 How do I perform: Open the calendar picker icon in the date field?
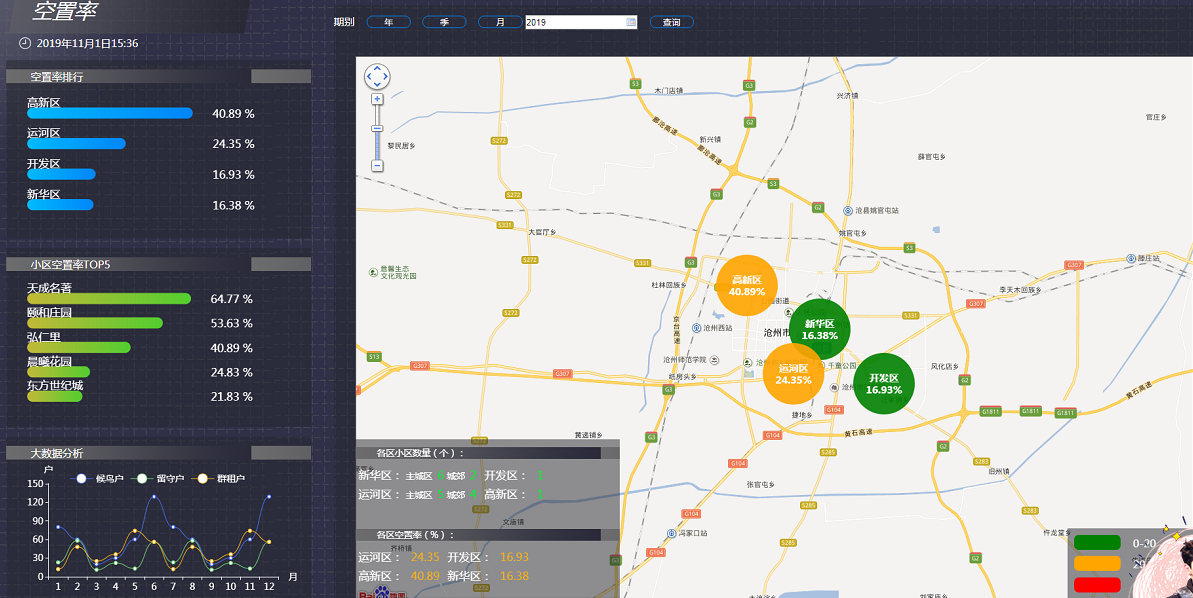631,22
